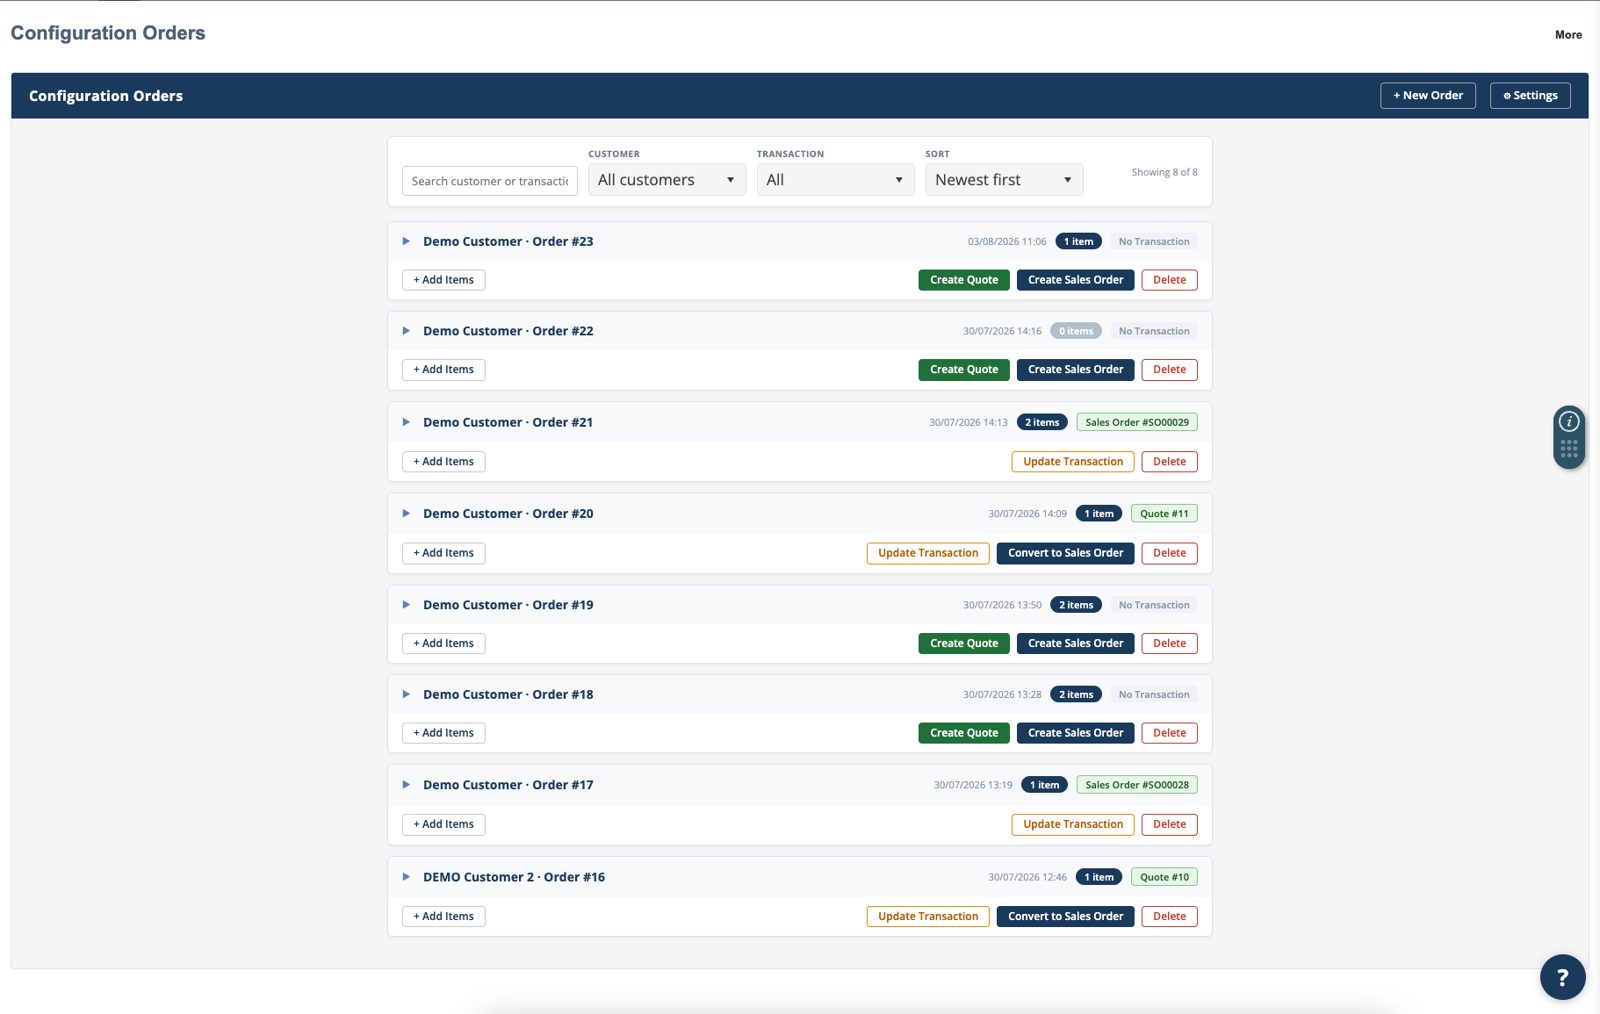Add Items to Order #23
1600x1014 pixels.
(444, 280)
